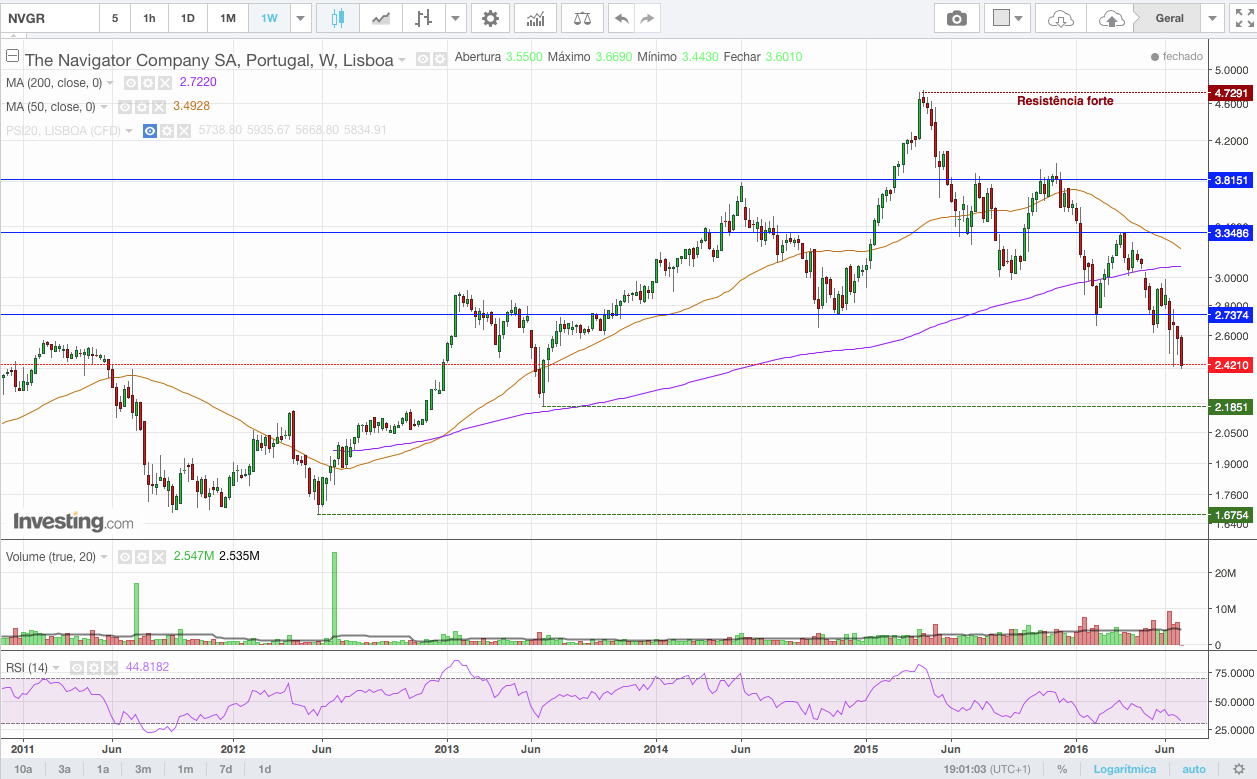
Task: Expand MA (200, close, 0) dropdown
Action: (x=110, y=83)
